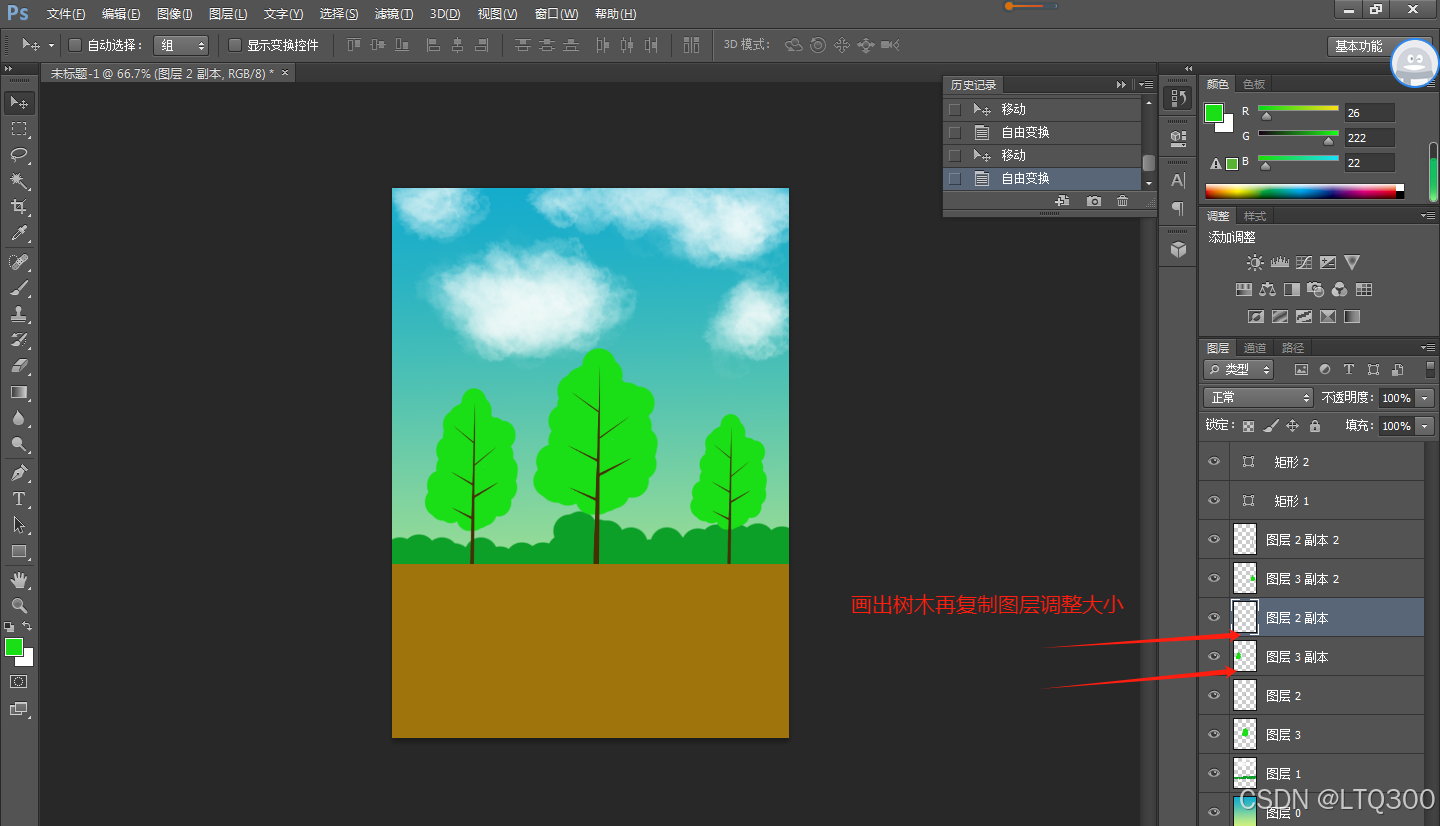Select the Lasso tool
Image resolution: width=1440 pixels, height=826 pixels.
[19, 155]
